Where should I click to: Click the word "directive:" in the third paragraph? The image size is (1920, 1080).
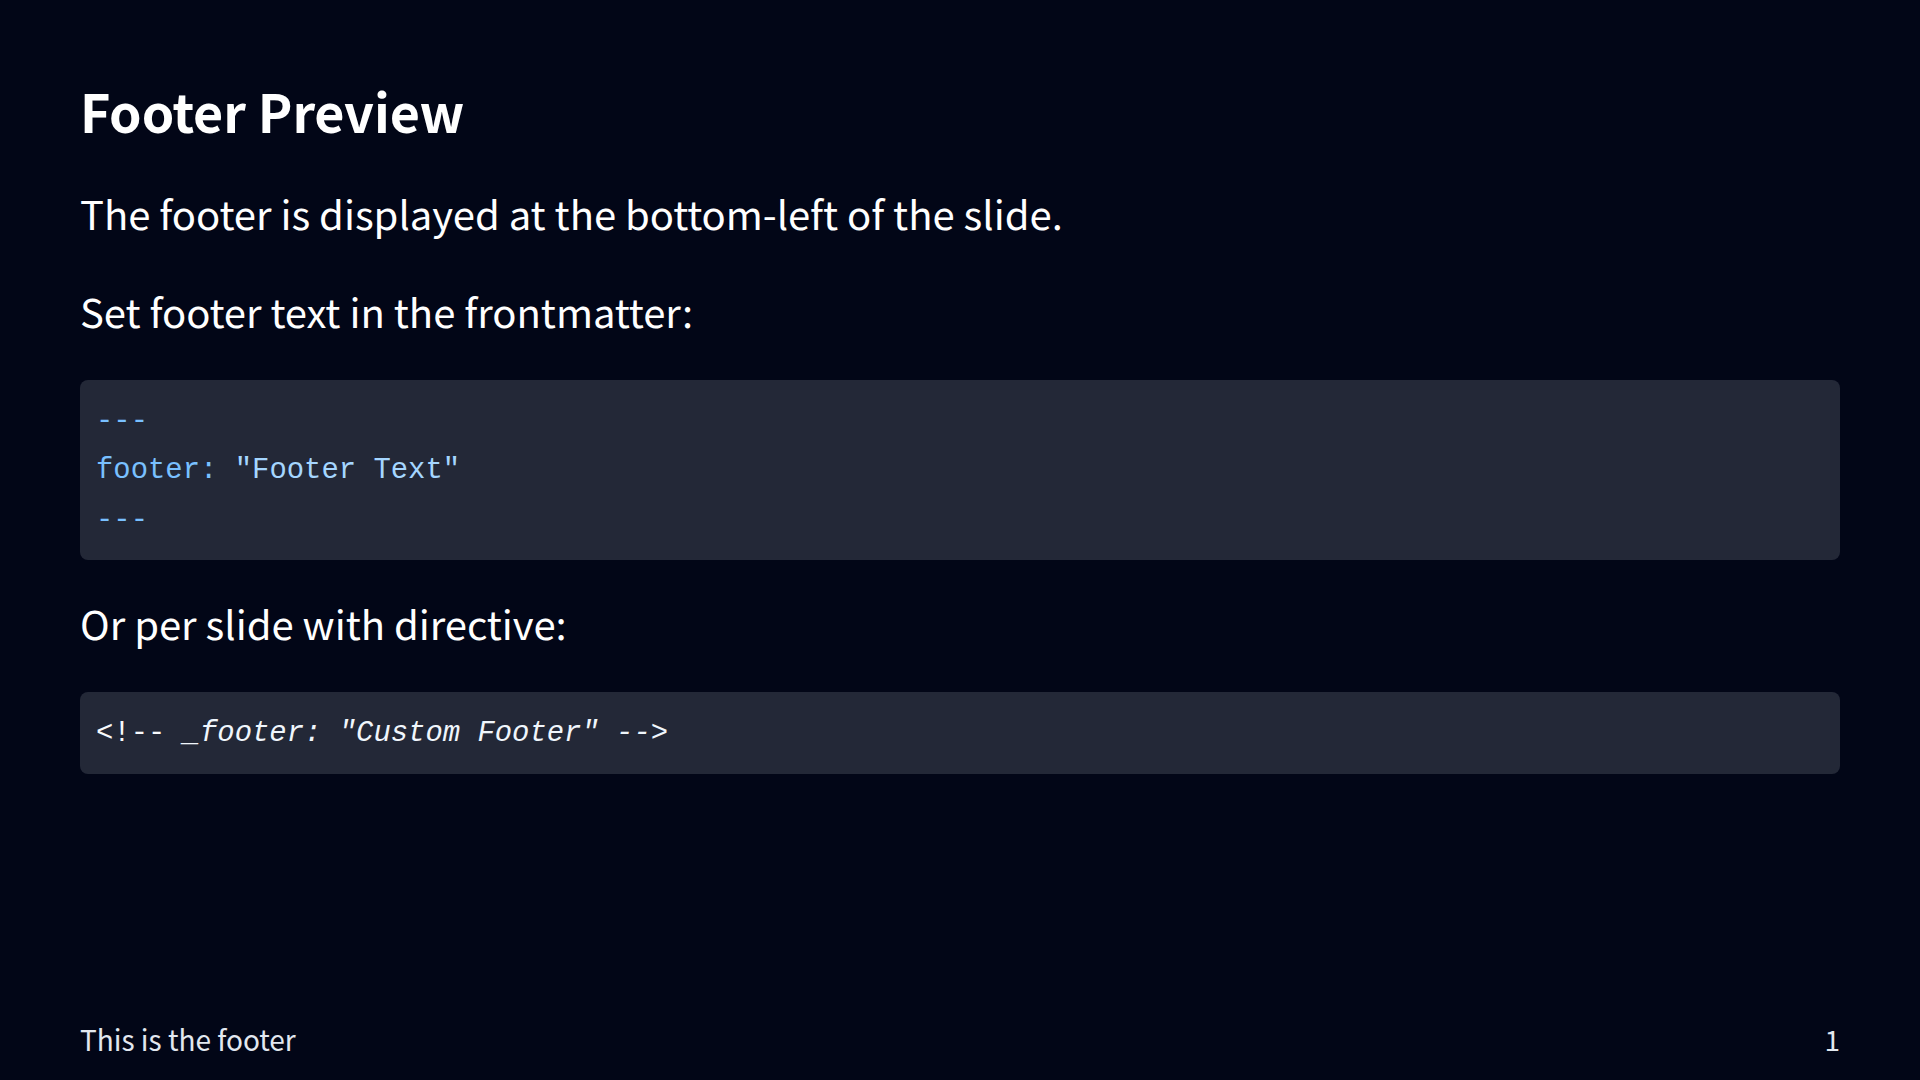(480, 626)
